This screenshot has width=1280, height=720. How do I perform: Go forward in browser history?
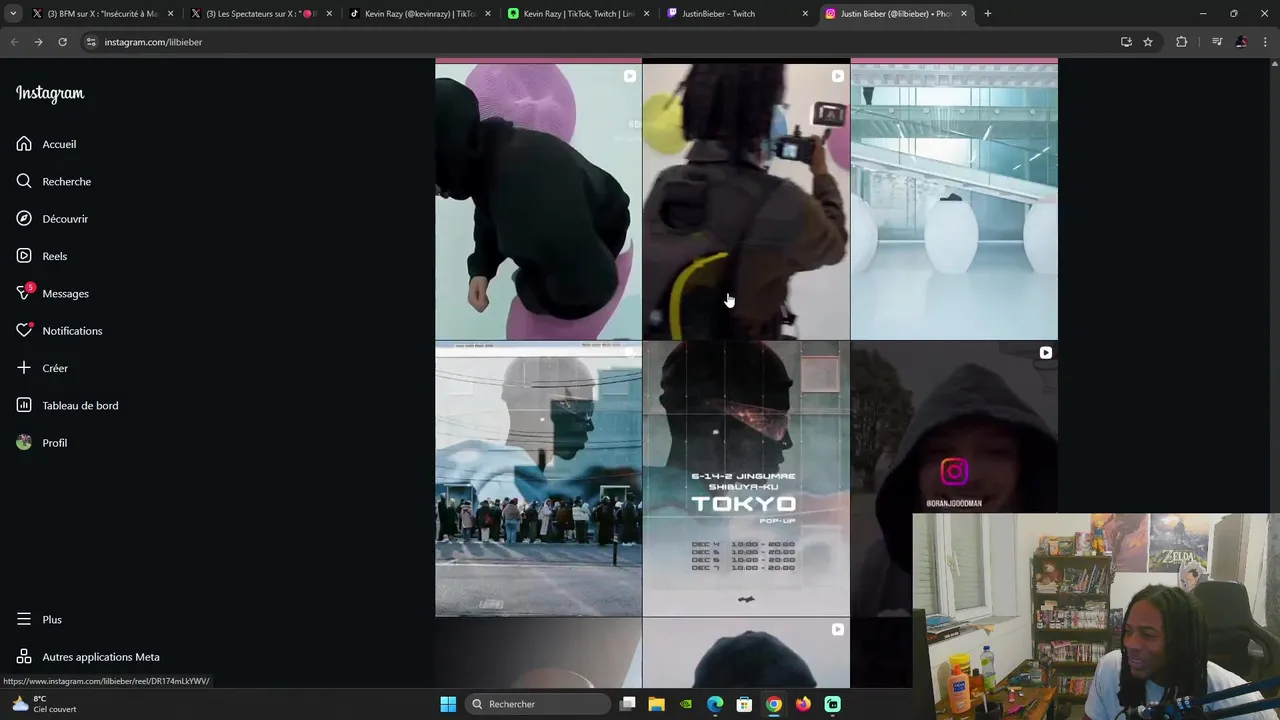point(38,42)
